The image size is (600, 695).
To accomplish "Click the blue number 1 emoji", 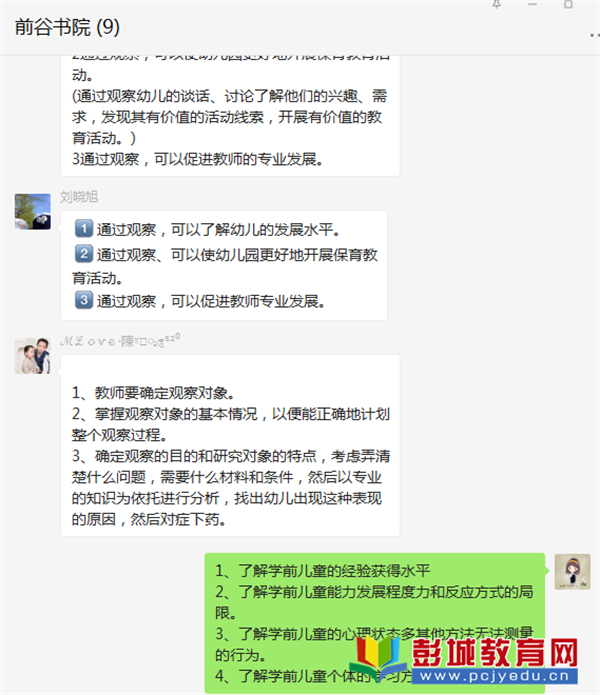I will click(84, 228).
